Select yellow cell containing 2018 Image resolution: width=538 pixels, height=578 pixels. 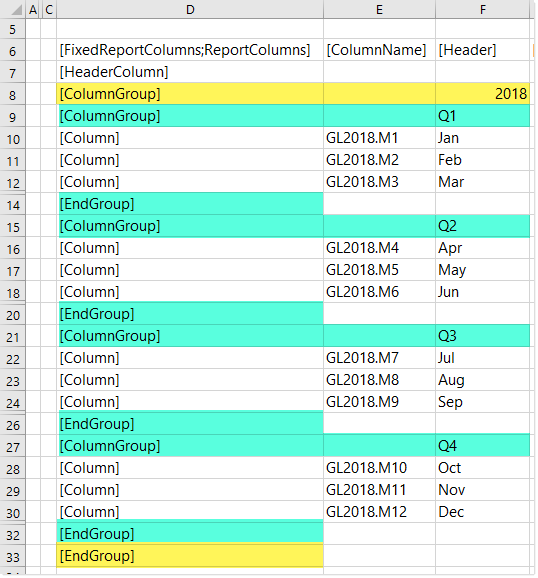pyautogui.click(x=482, y=94)
